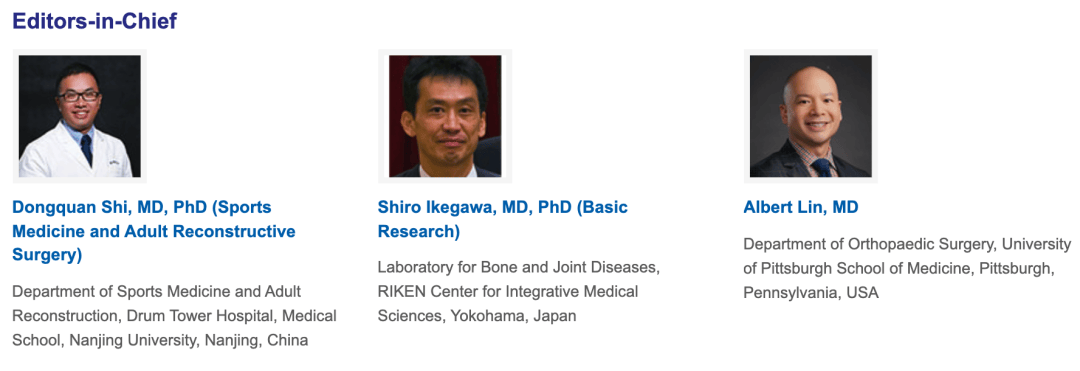Viewport: 1080px width, 371px height.
Task: Click "Department of Sports Medicine and Adult" line
Action: point(156,292)
